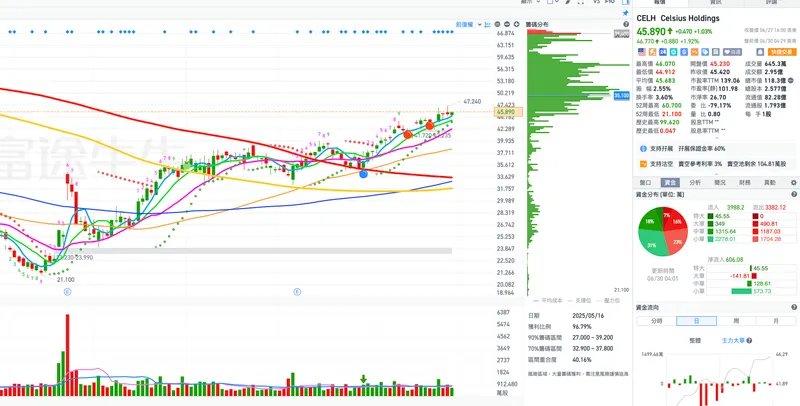Select 月 fund flow period
Image resolution: width=800 pixels, height=406 pixels.
776,321
